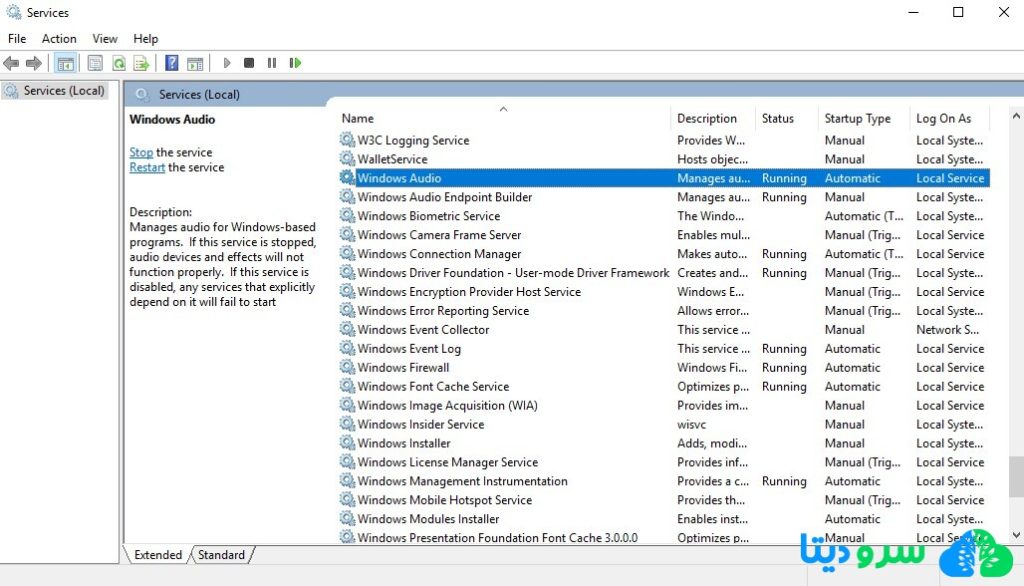The width and height of the screenshot is (1024, 586).
Task: Click the gear icon beside Windows Firewall
Action: tap(347, 367)
